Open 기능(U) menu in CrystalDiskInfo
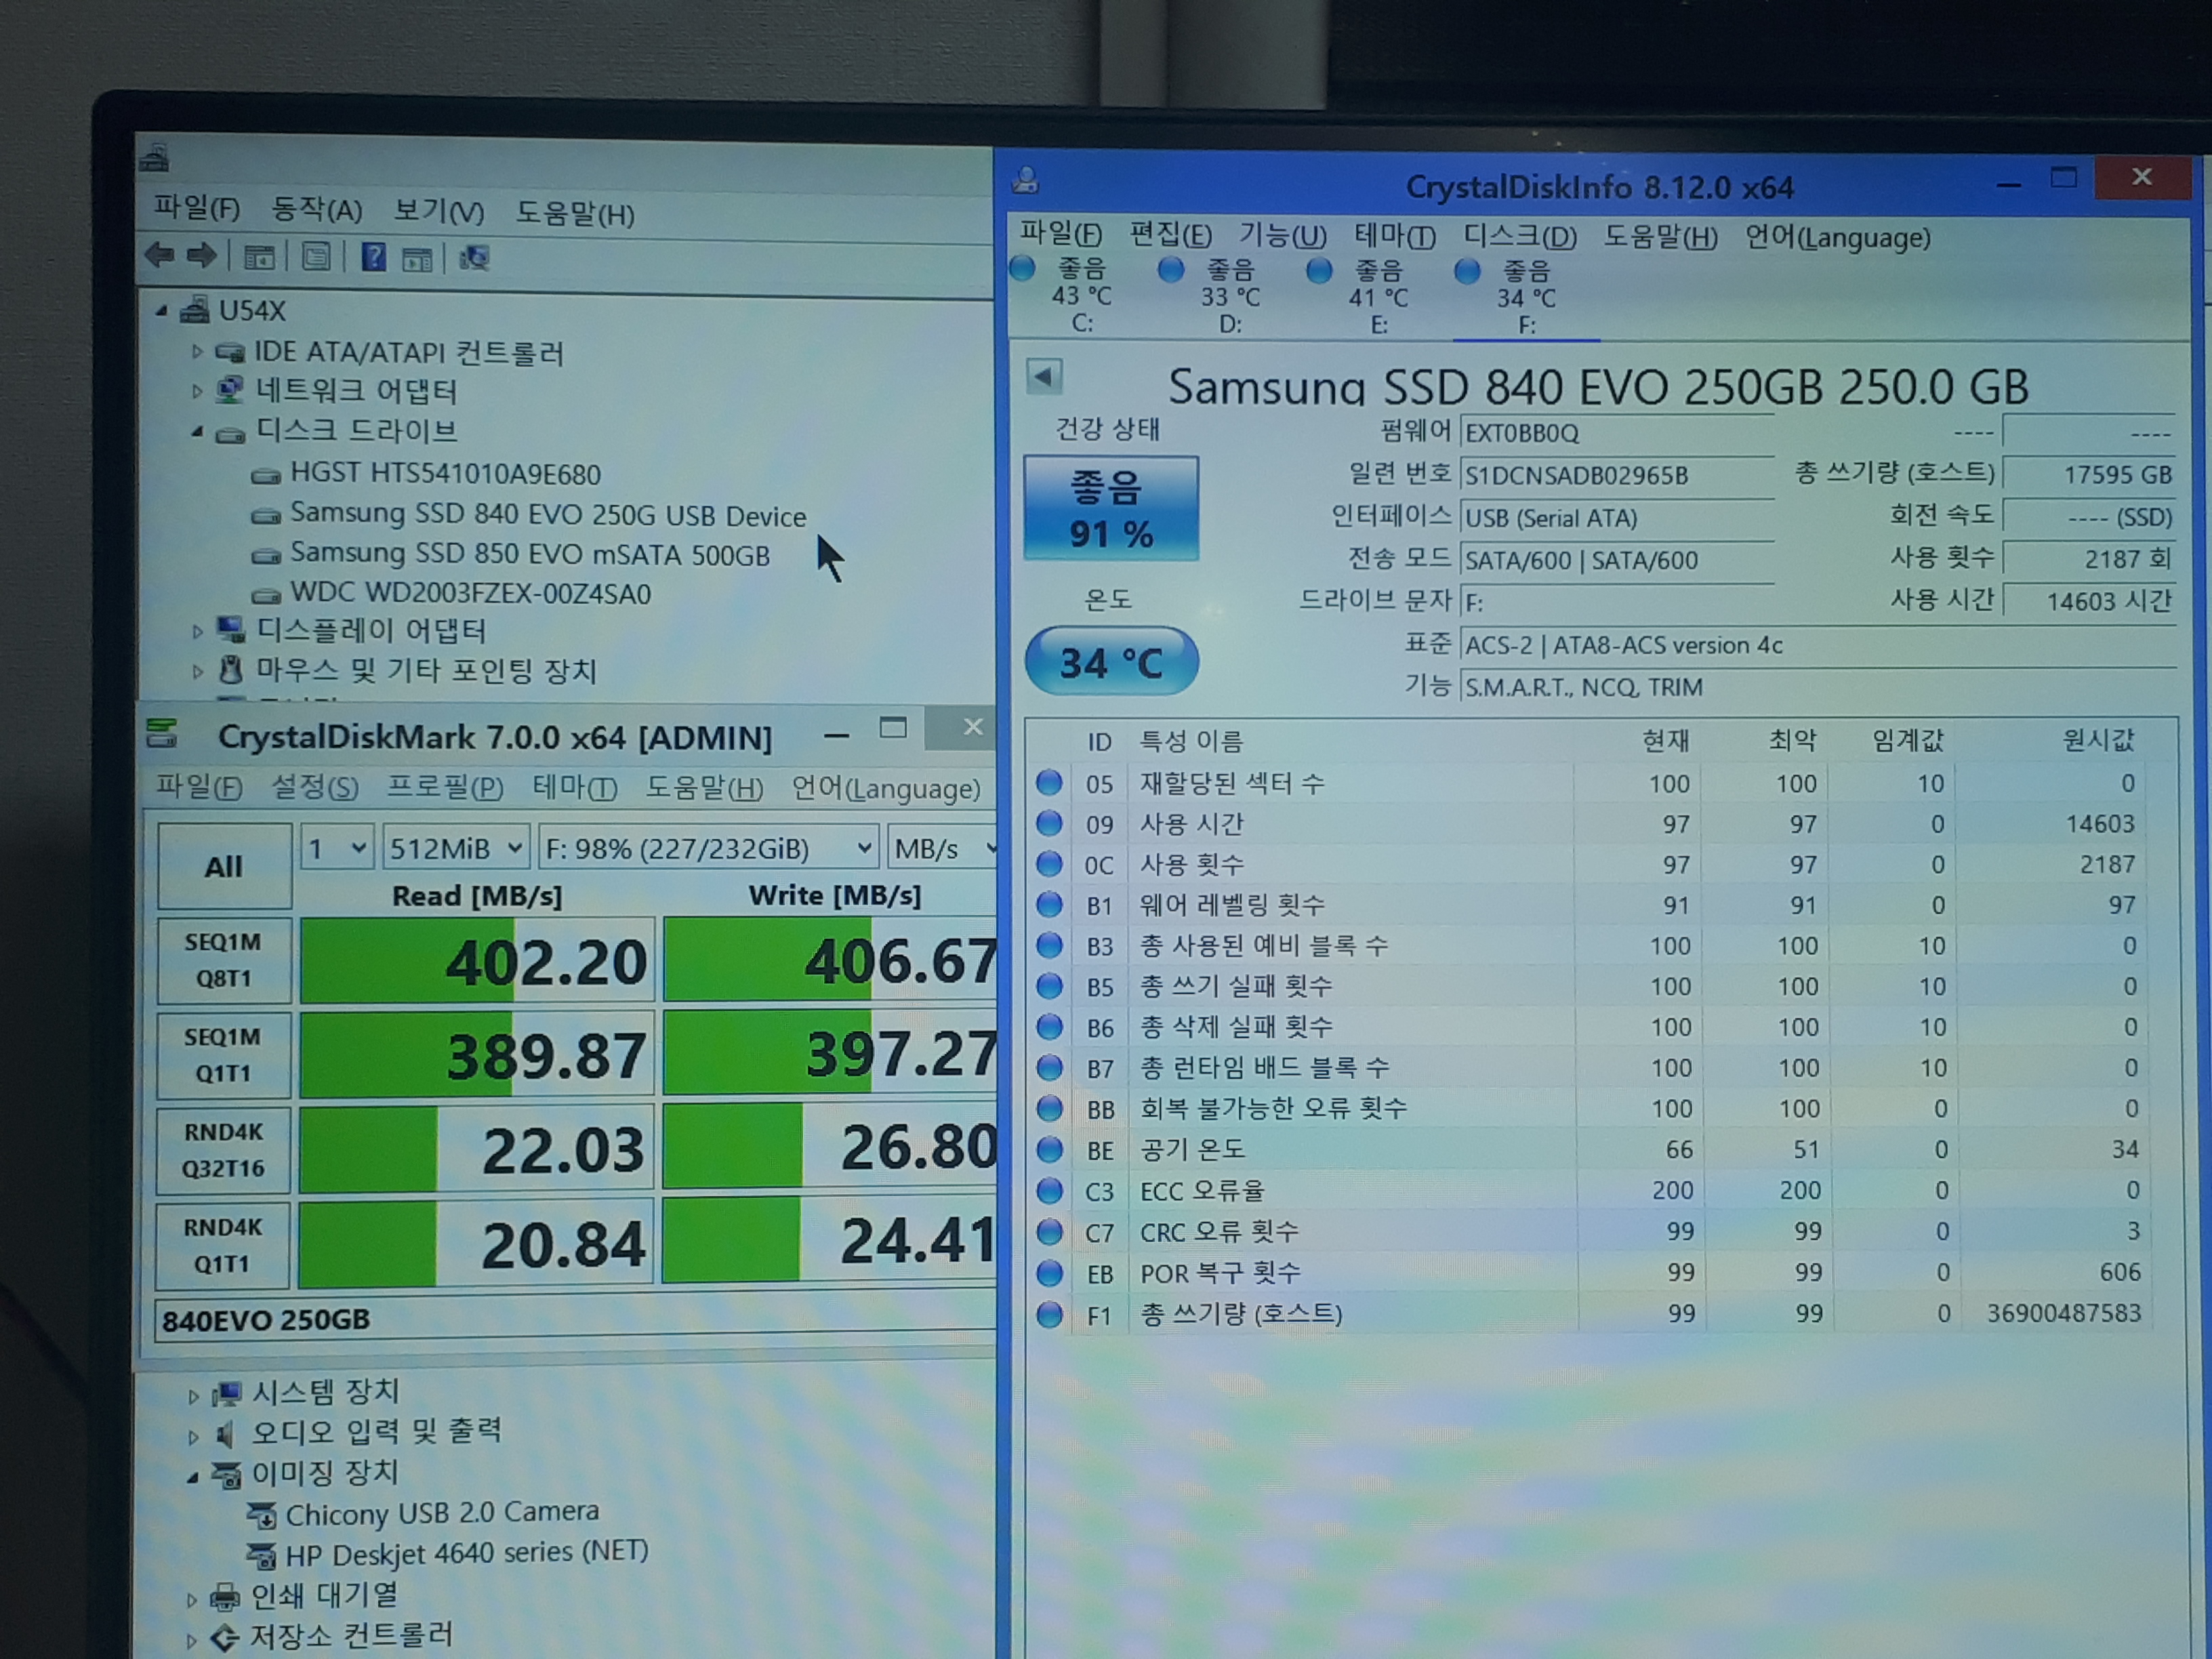The image size is (2212, 1659). (1283, 235)
